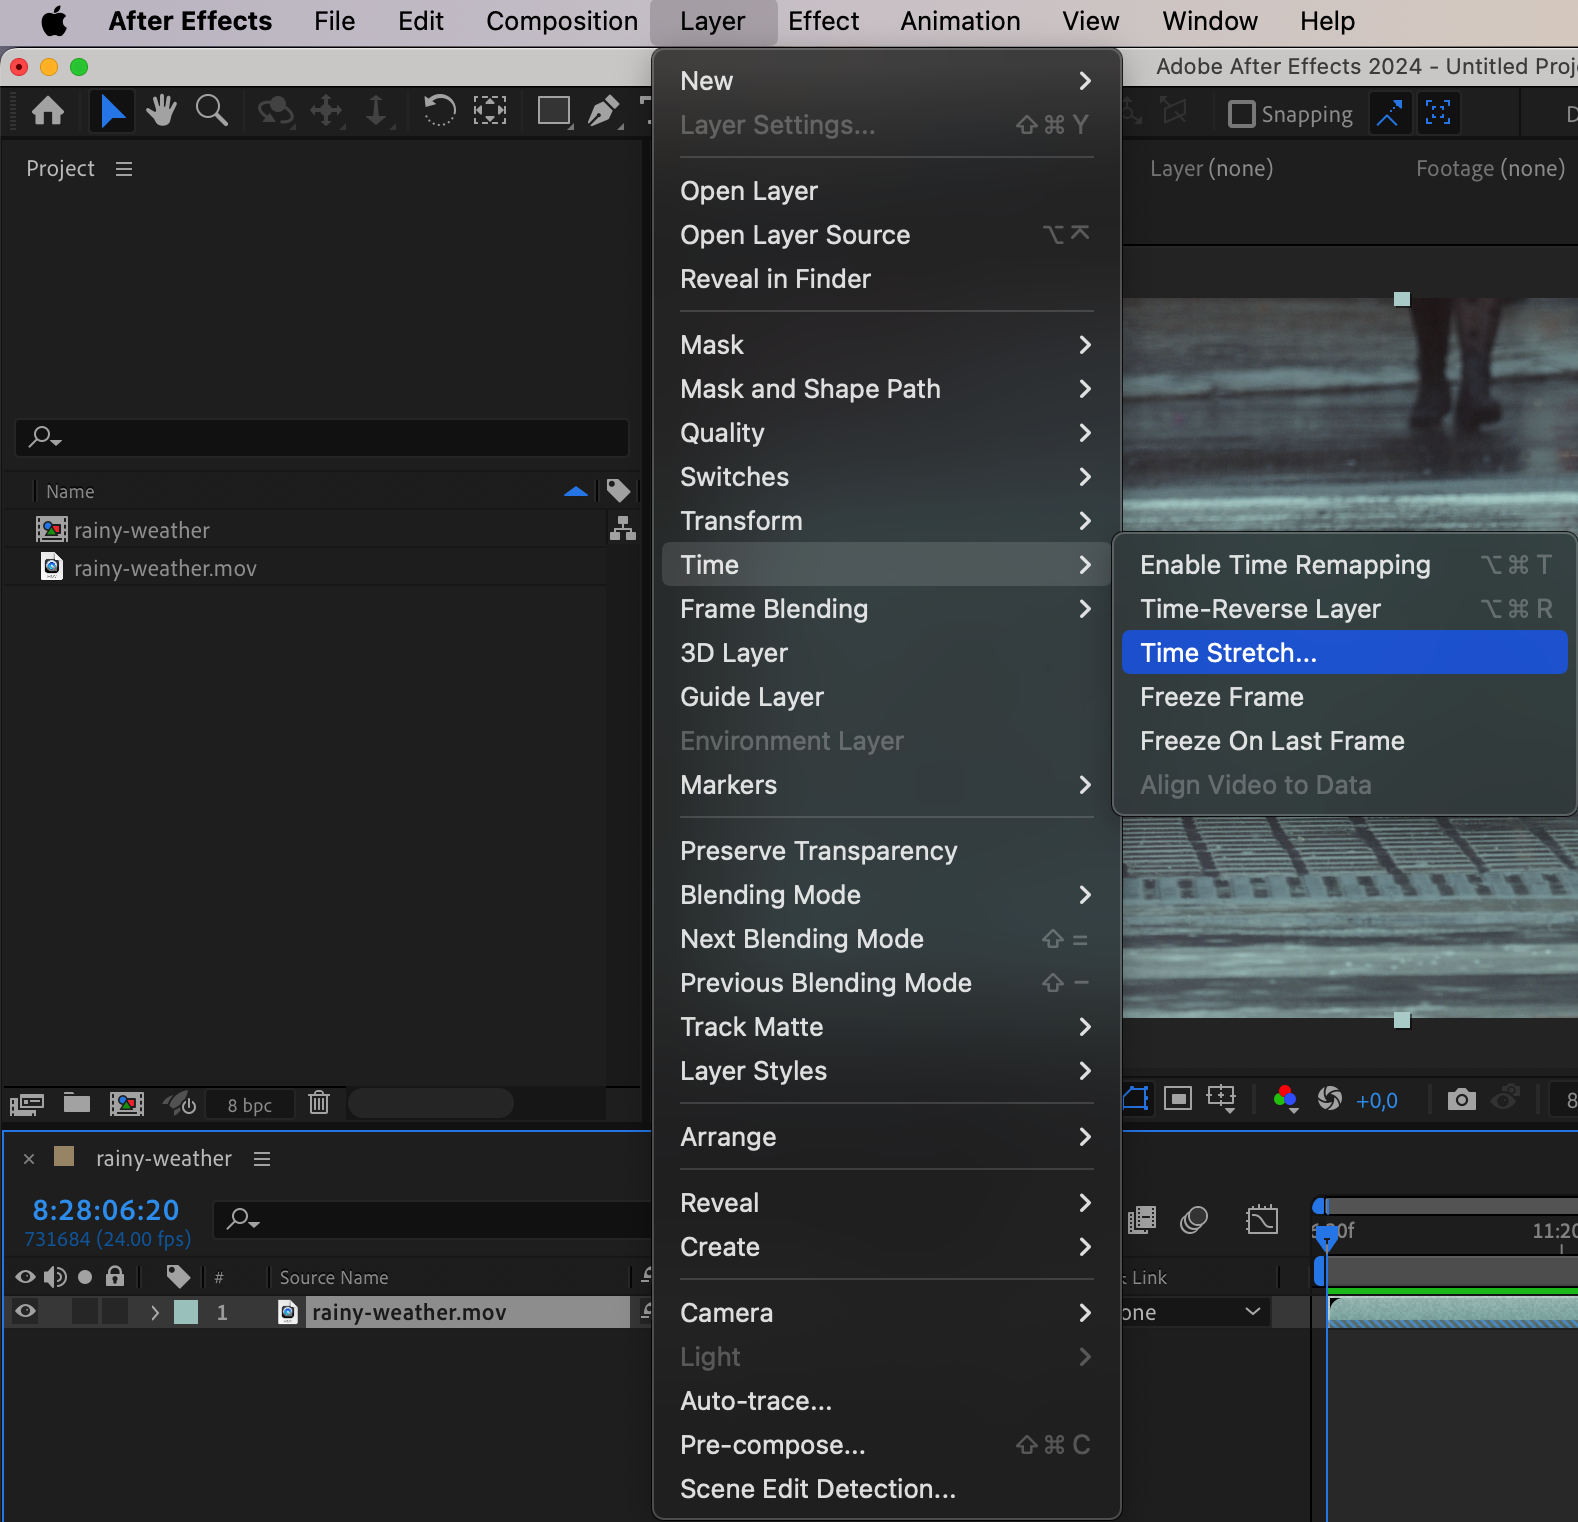Select the Hand tool in the toolbar
This screenshot has width=1578, height=1522.
[160, 111]
